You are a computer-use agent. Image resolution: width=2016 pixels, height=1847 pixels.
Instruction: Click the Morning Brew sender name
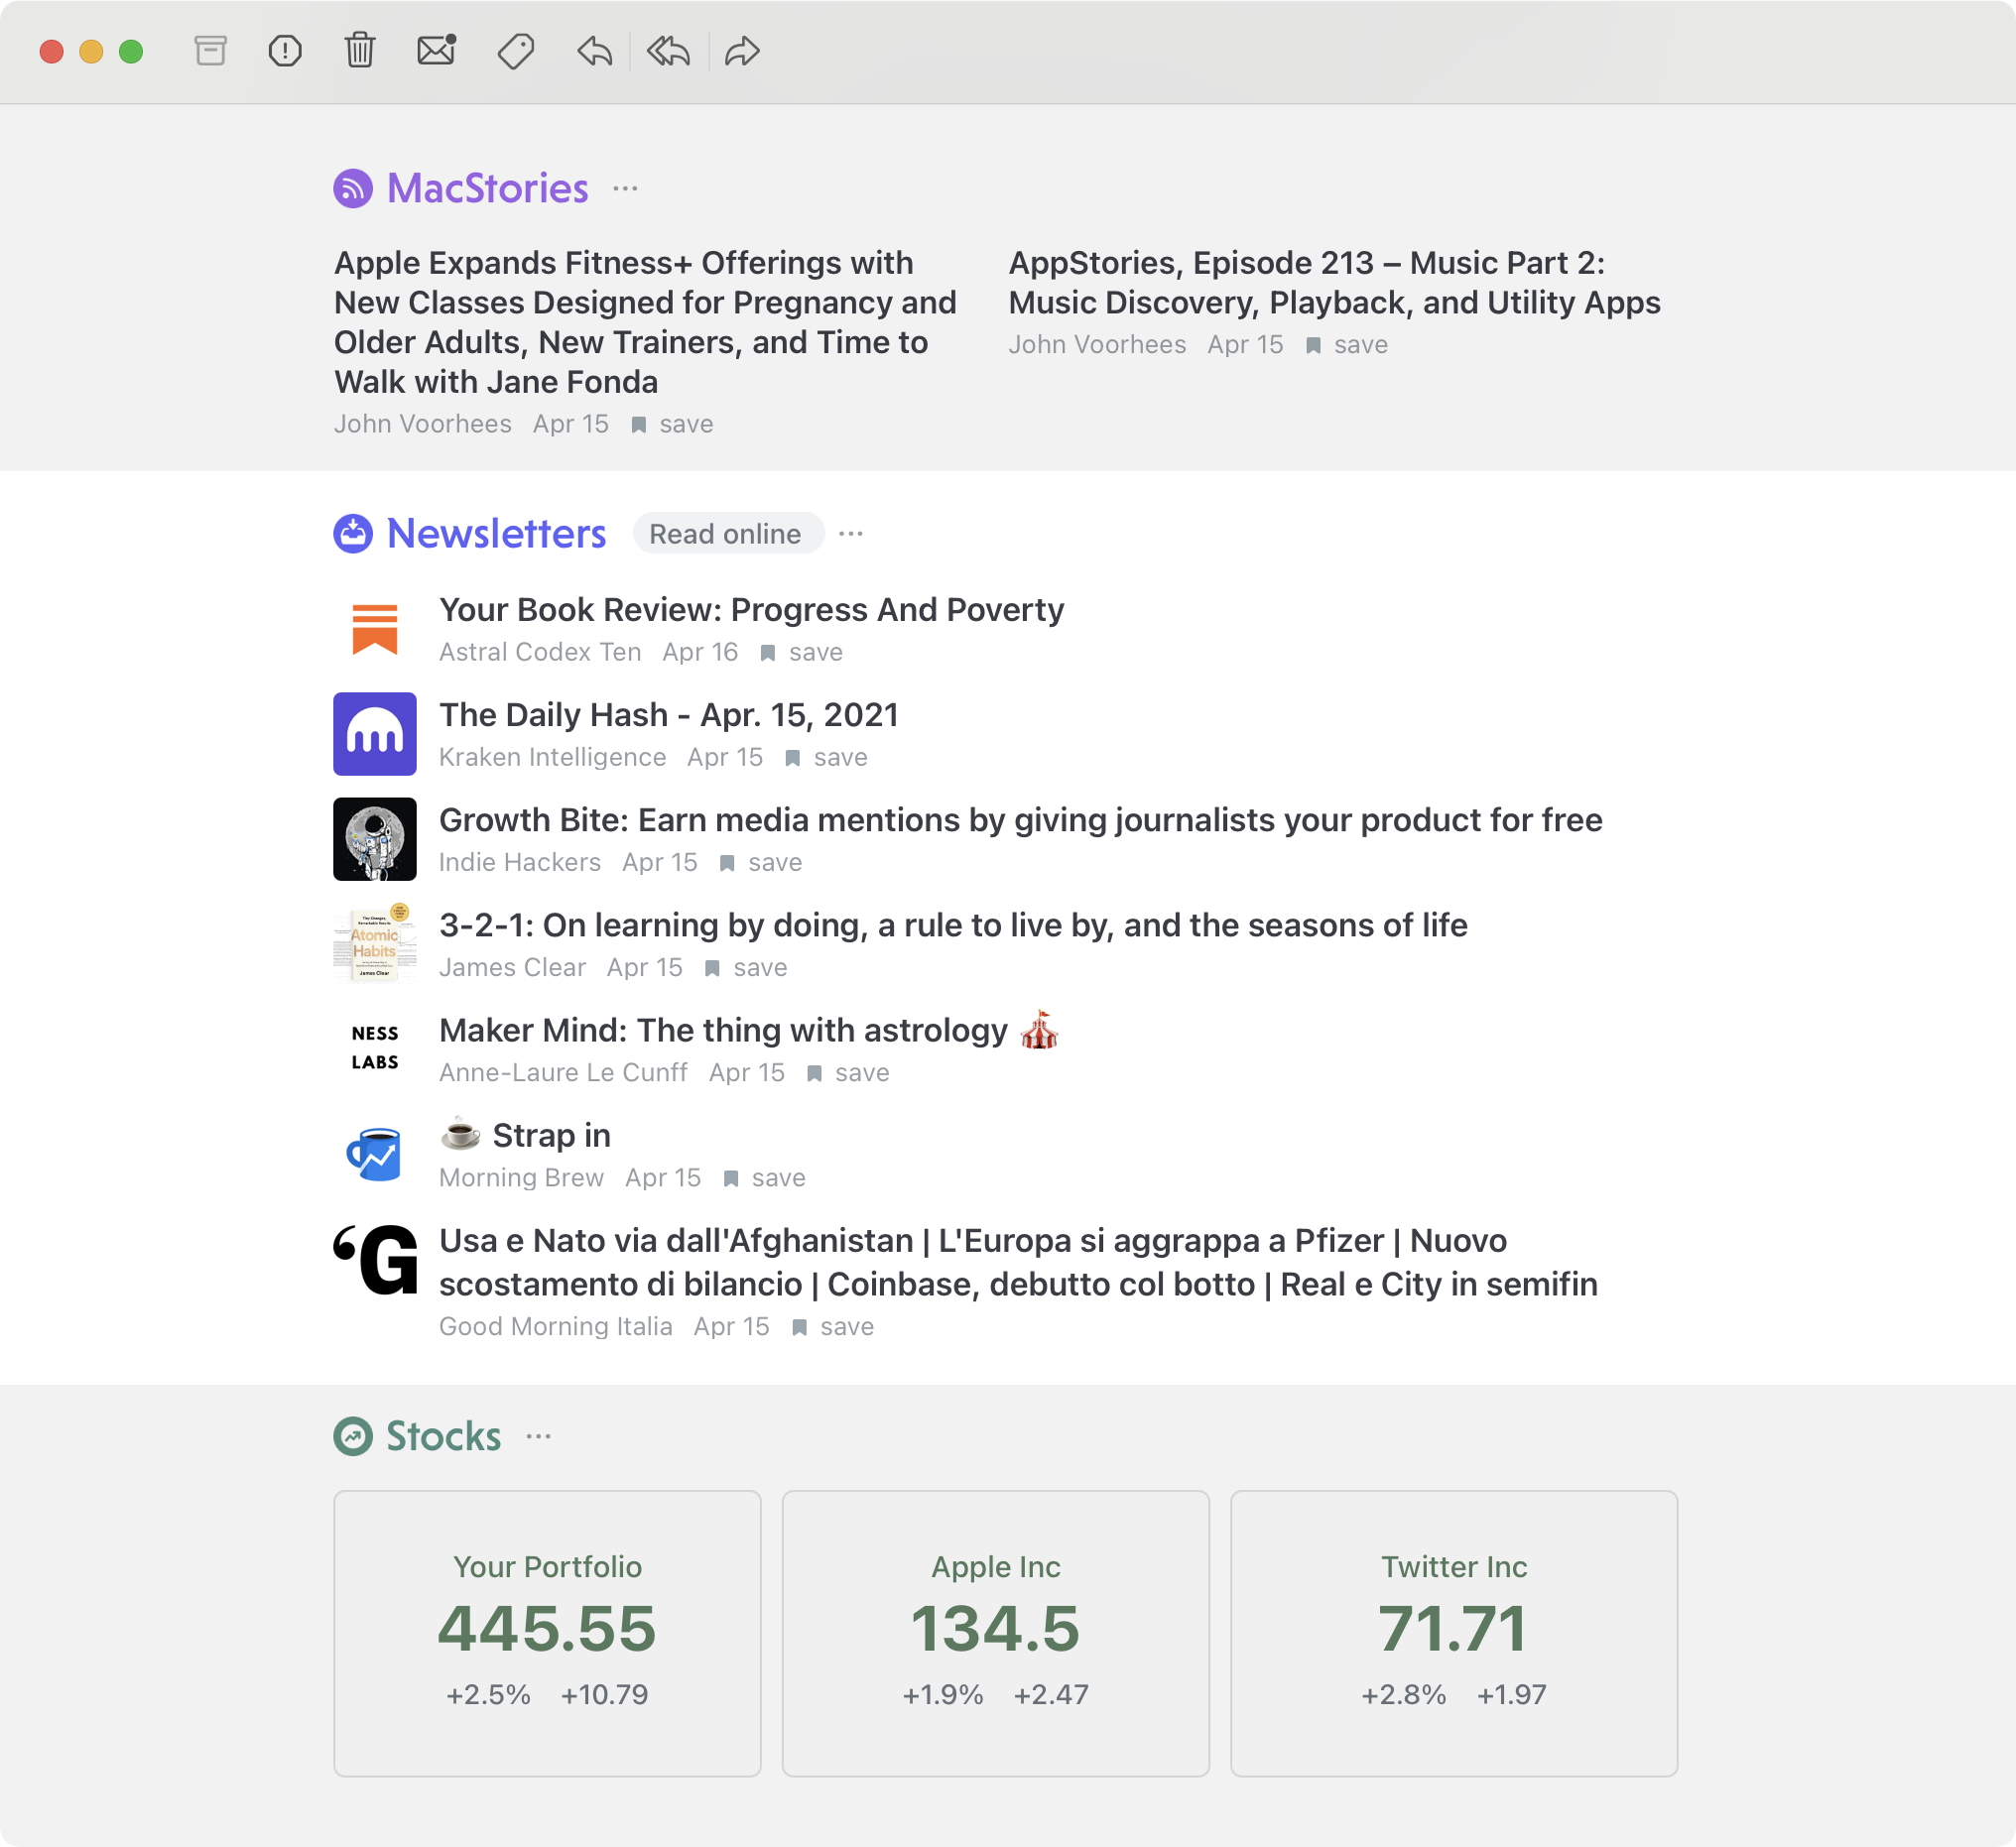tap(521, 1177)
